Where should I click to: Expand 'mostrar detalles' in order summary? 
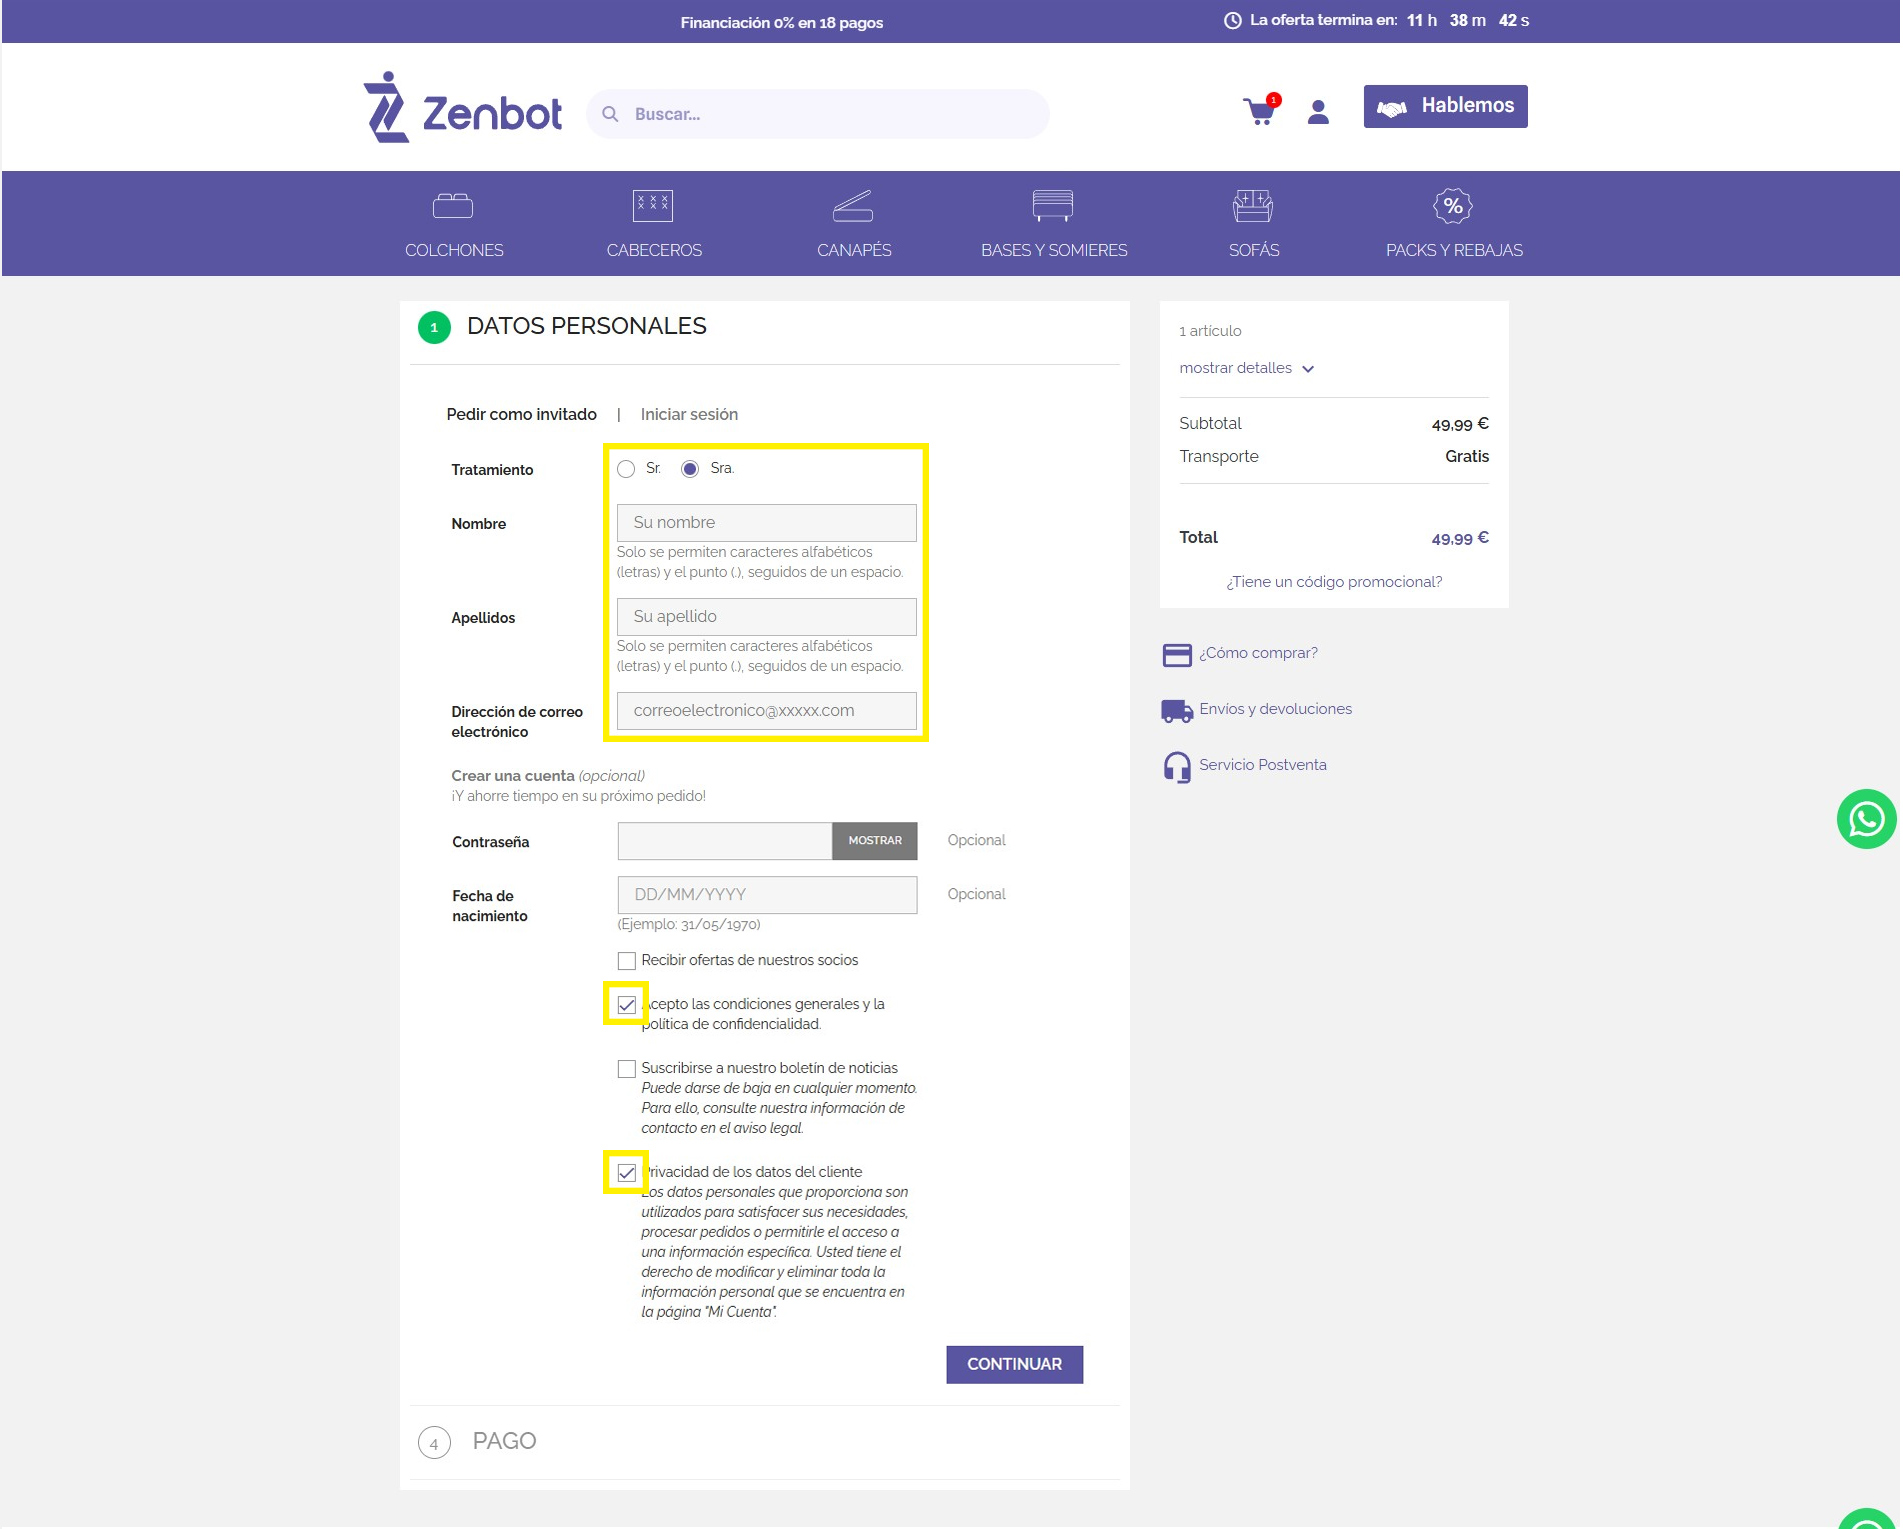(x=1246, y=368)
